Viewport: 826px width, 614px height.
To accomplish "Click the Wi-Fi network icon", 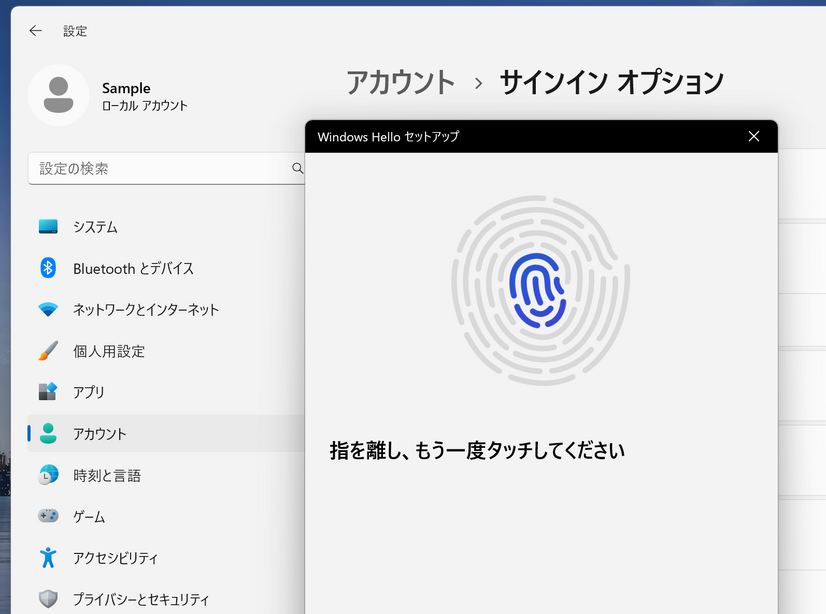I will [x=48, y=309].
